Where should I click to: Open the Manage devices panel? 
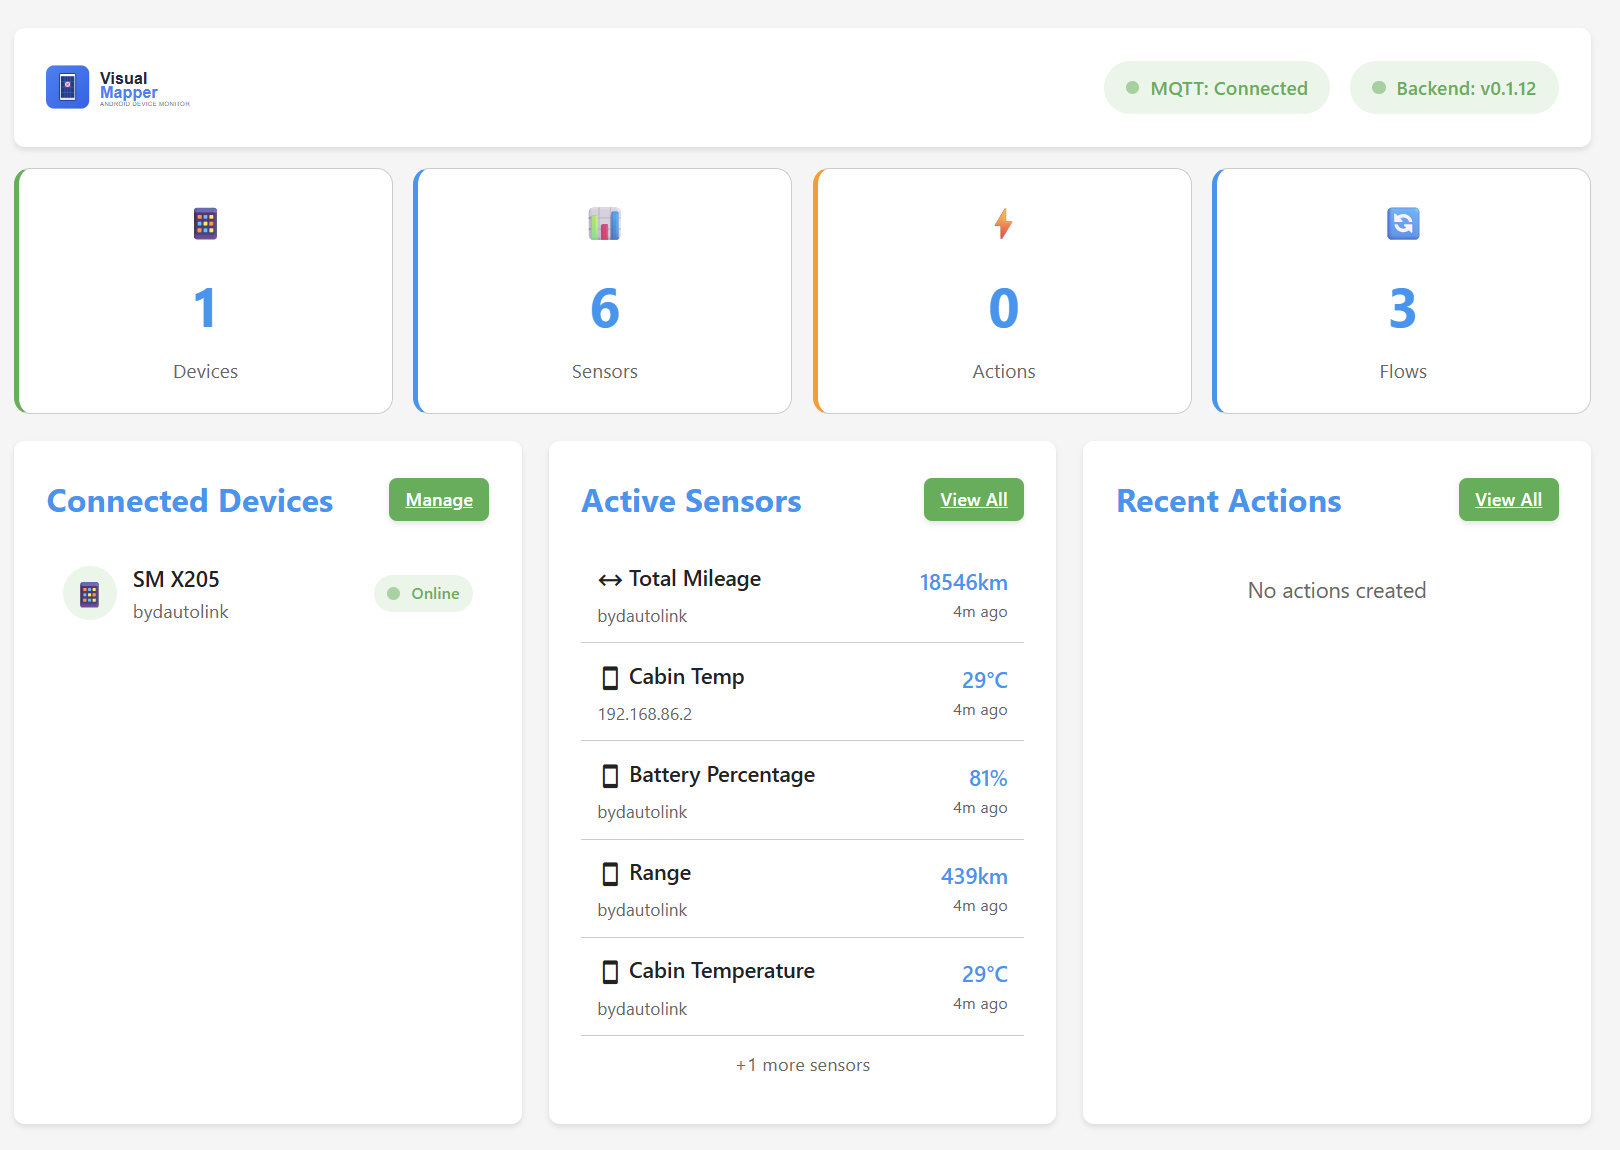point(438,499)
